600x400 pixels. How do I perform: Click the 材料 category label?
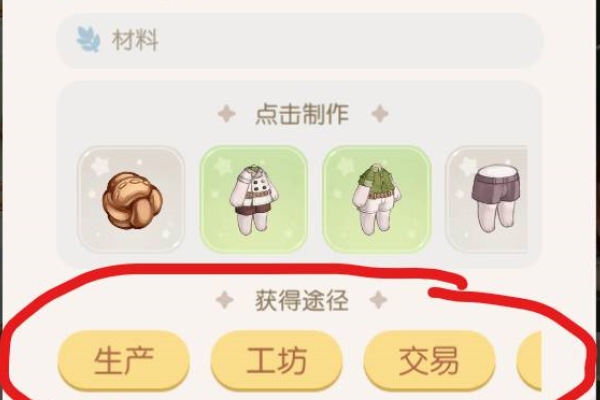coord(135,40)
